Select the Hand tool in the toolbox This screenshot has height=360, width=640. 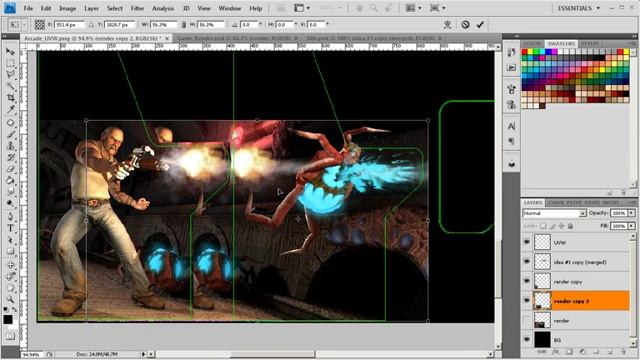point(10,288)
